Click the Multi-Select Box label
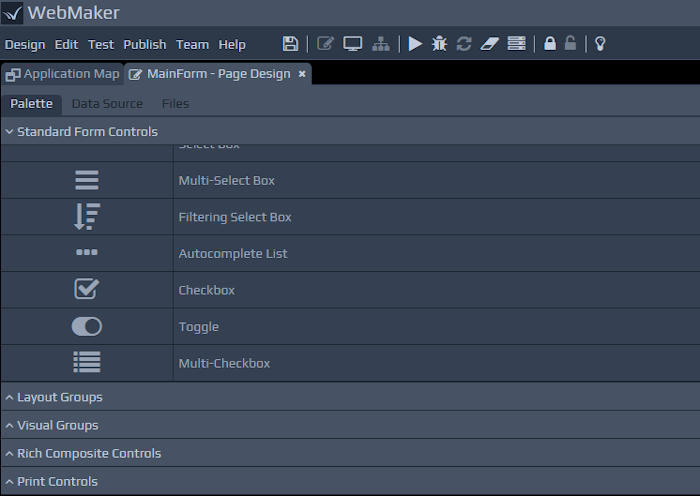 pos(226,180)
